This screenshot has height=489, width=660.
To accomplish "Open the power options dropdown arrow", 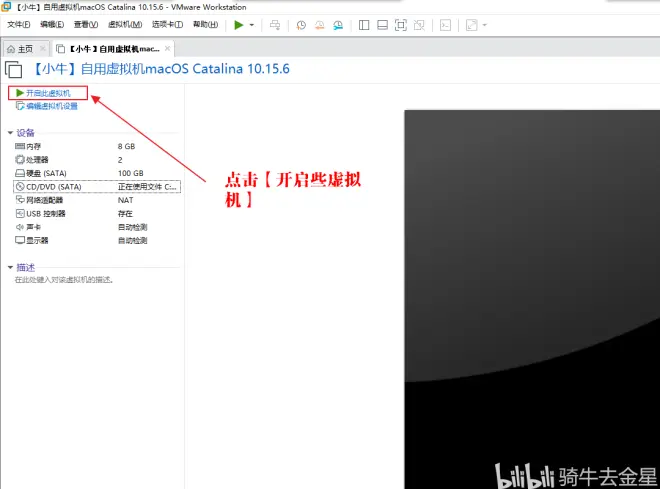I will [252, 25].
